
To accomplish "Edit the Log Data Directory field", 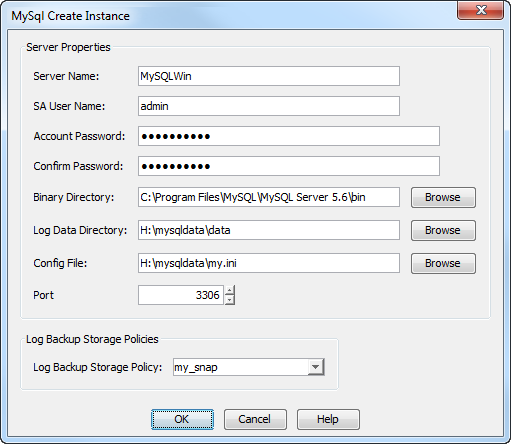I will pos(269,230).
